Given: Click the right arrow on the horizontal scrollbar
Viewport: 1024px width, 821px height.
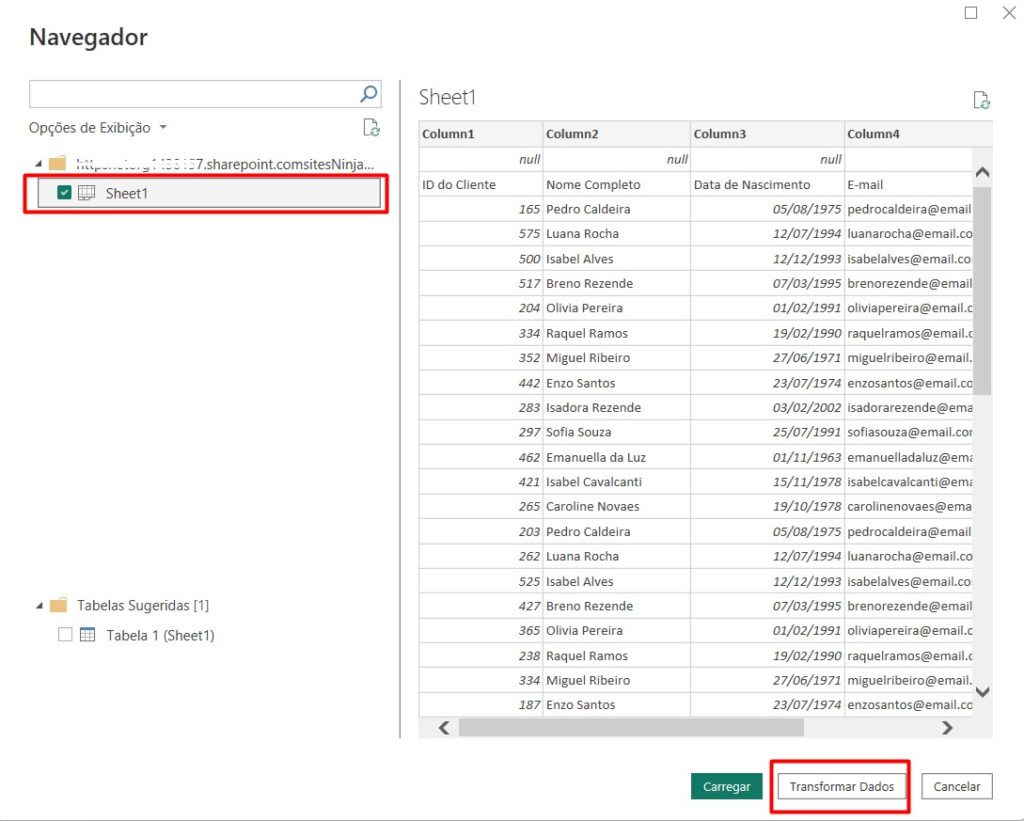Looking at the screenshot, I should point(946,728).
